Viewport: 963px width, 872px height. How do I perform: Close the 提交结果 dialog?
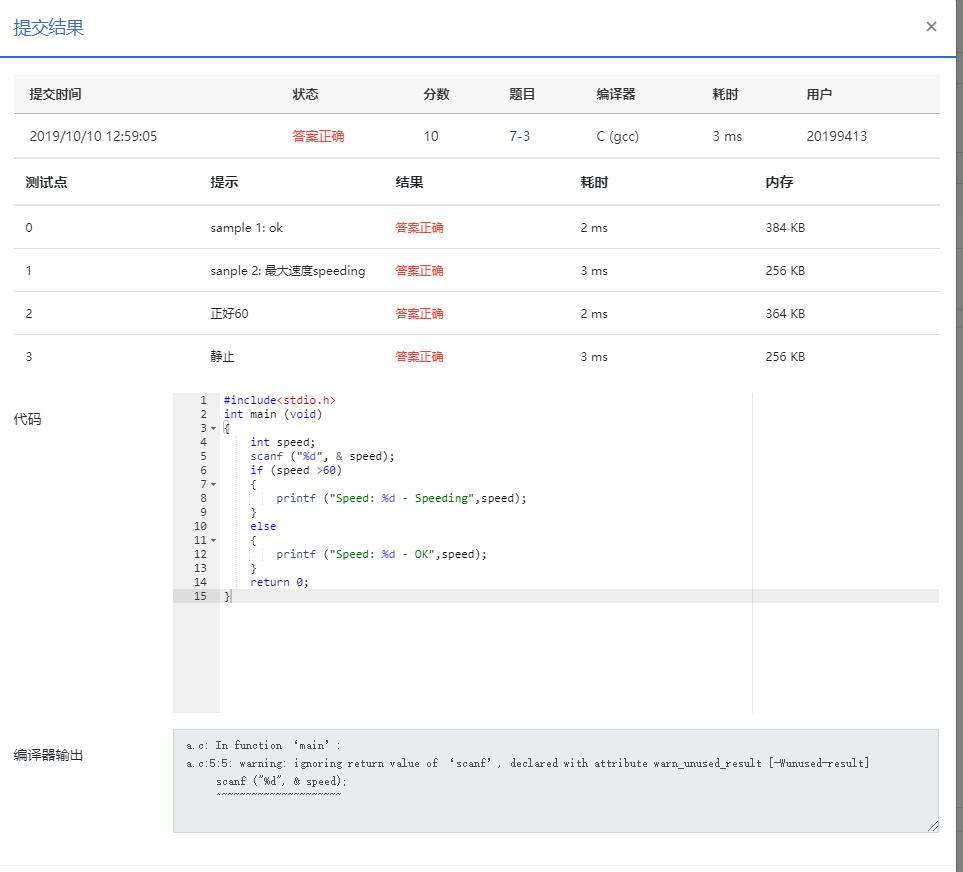(x=930, y=26)
